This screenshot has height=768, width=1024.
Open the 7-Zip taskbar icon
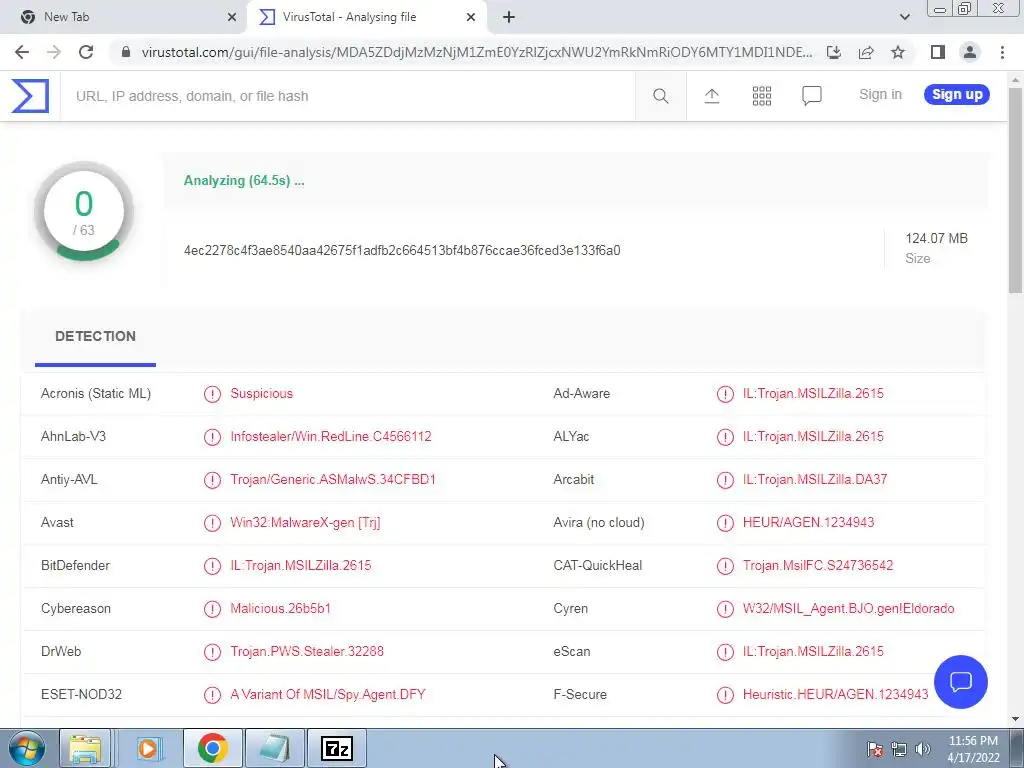click(337, 748)
